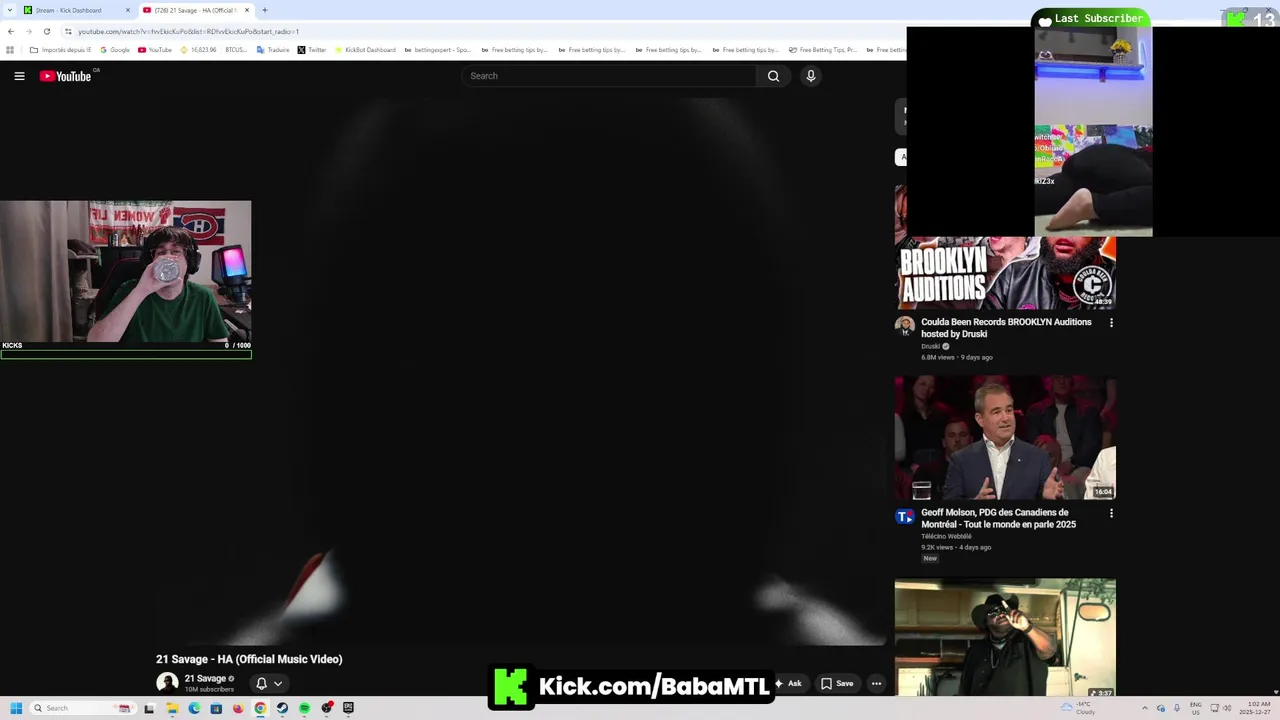Click the Télécino Webtélé channel name

pyautogui.click(x=946, y=536)
